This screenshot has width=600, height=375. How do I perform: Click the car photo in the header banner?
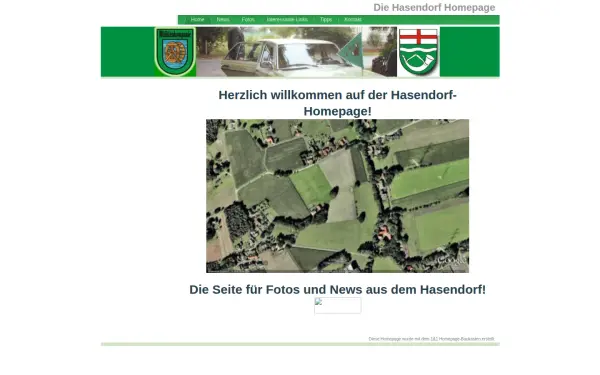point(297,52)
